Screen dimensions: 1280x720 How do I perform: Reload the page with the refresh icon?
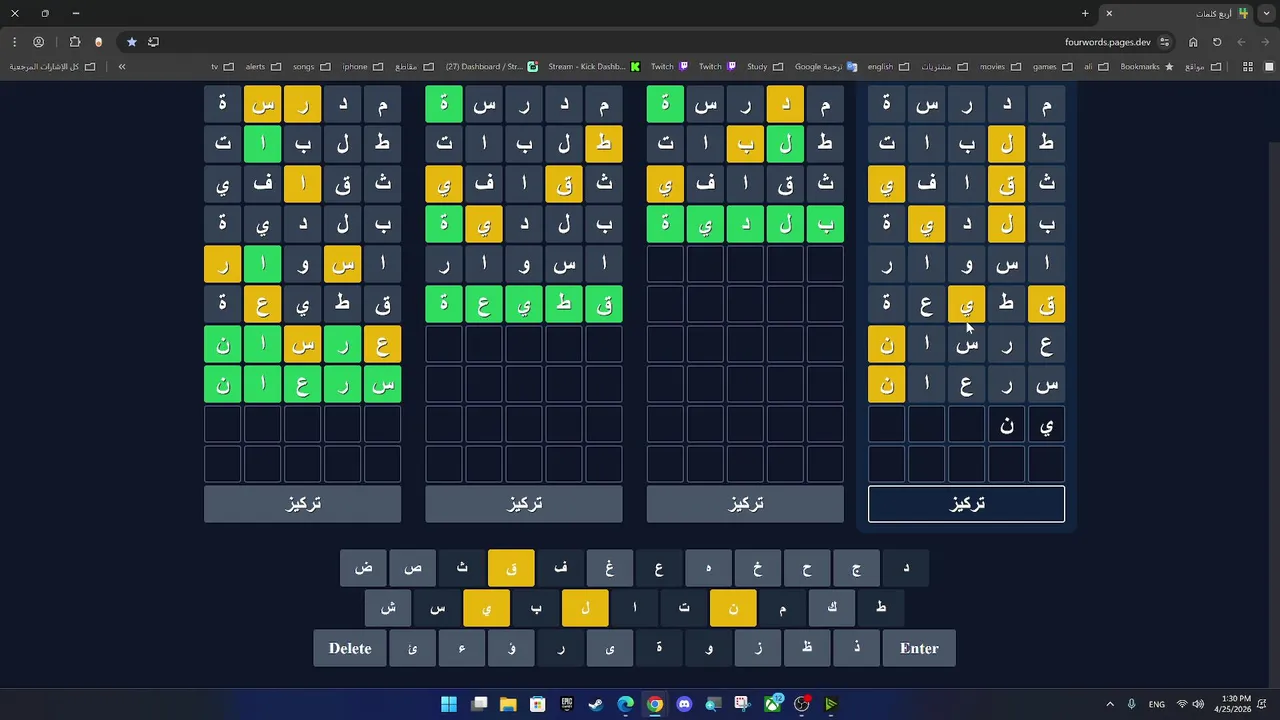pos(1217,42)
